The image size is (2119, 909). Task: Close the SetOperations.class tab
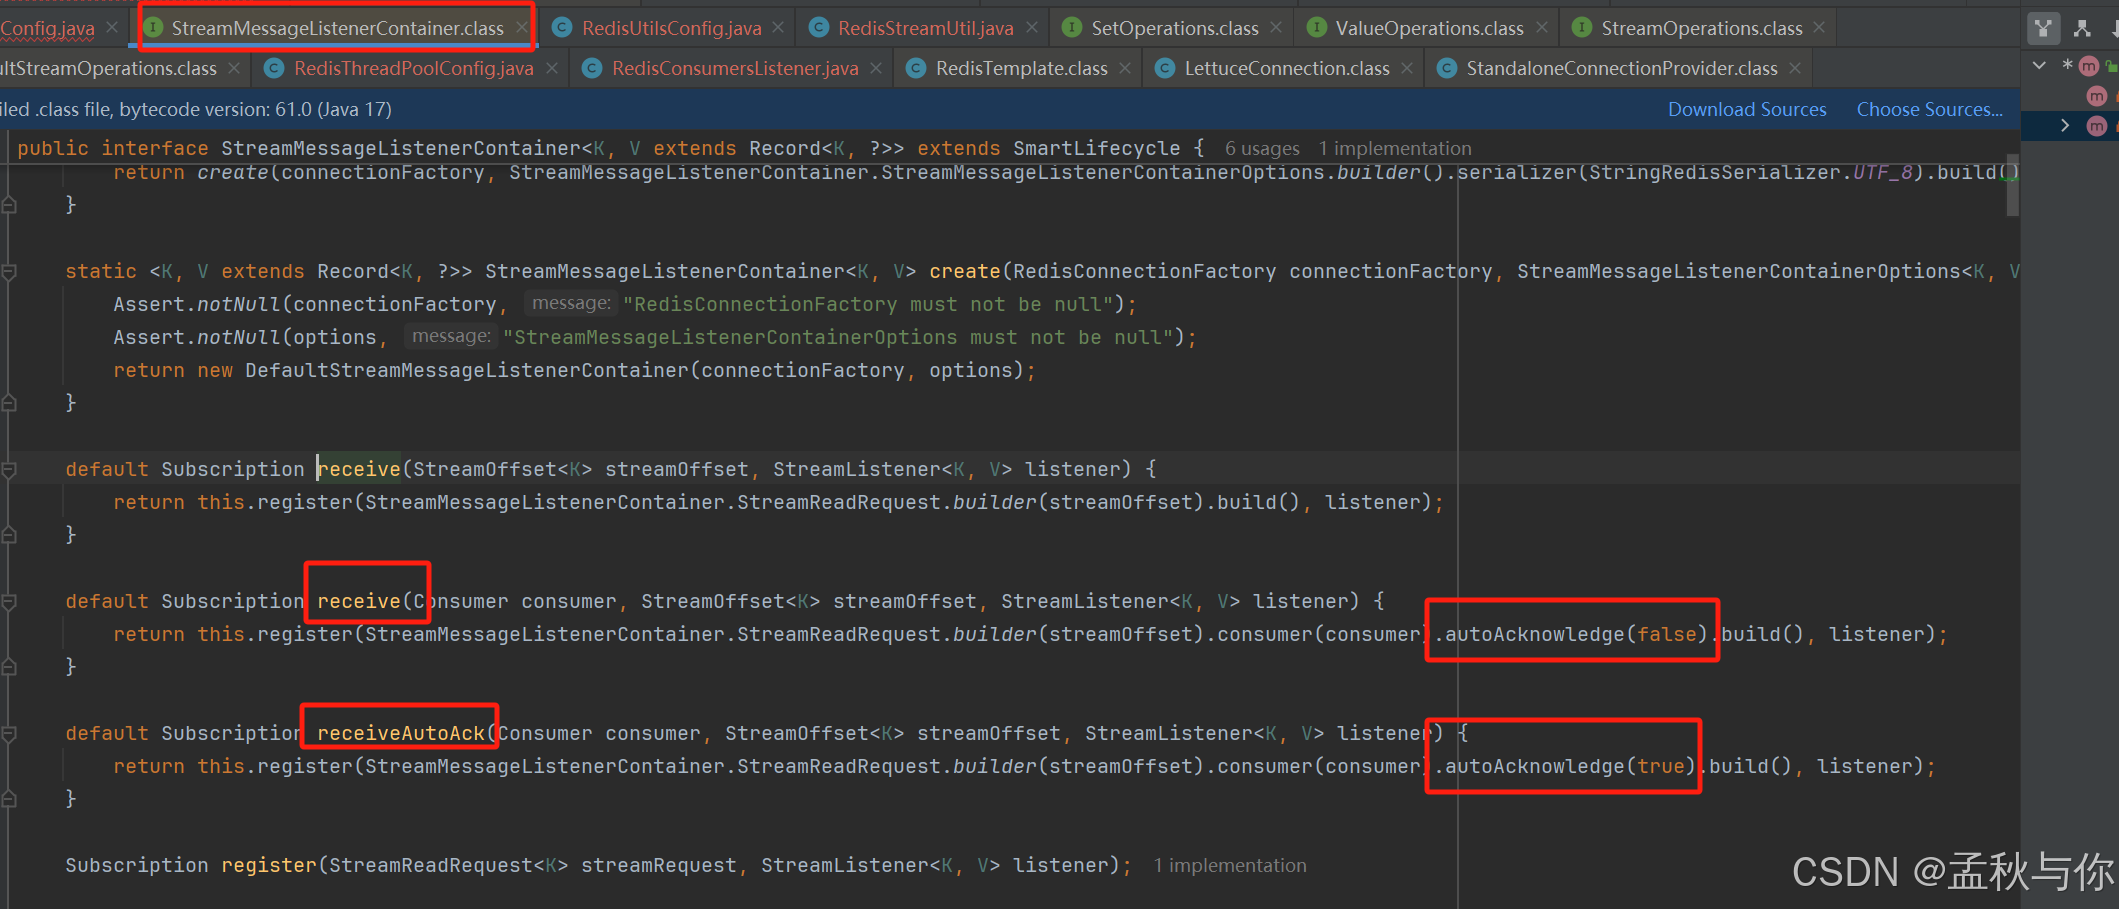pyautogui.click(x=1276, y=28)
